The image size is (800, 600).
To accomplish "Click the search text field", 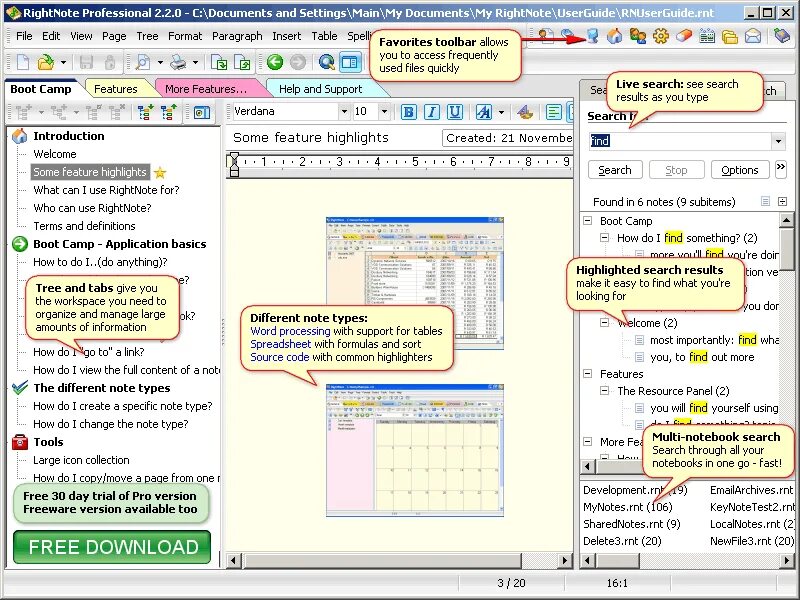I will pos(681,141).
